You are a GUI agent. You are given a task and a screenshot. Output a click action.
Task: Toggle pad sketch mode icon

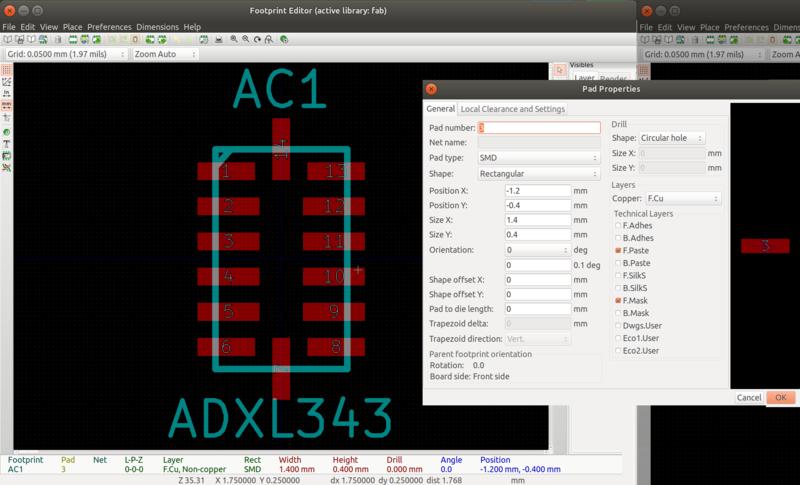pos(6,132)
